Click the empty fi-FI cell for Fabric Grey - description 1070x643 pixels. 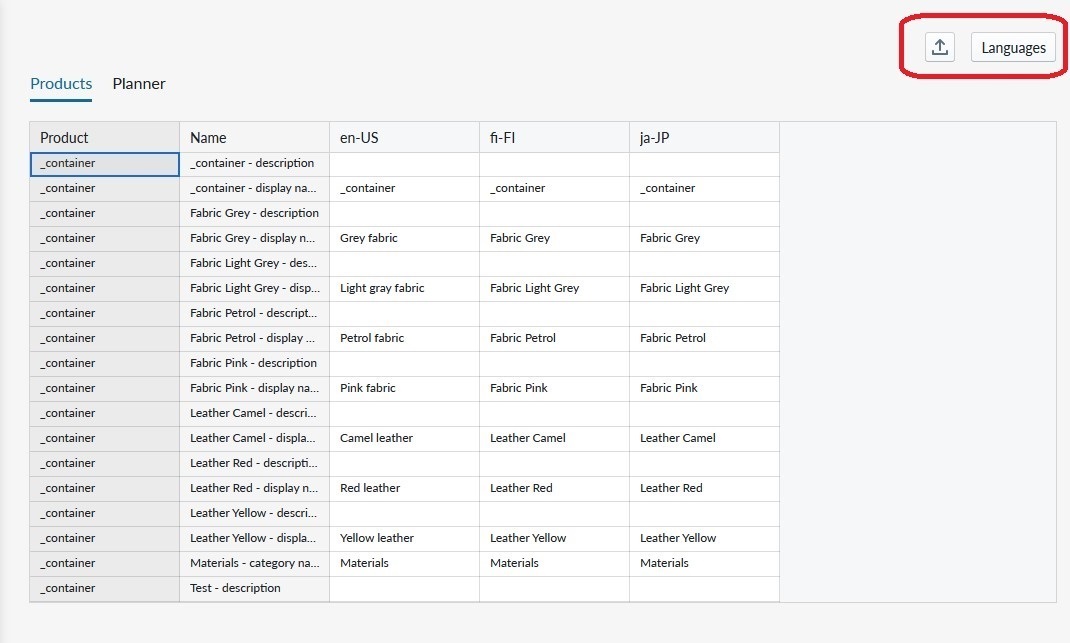click(555, 214)
